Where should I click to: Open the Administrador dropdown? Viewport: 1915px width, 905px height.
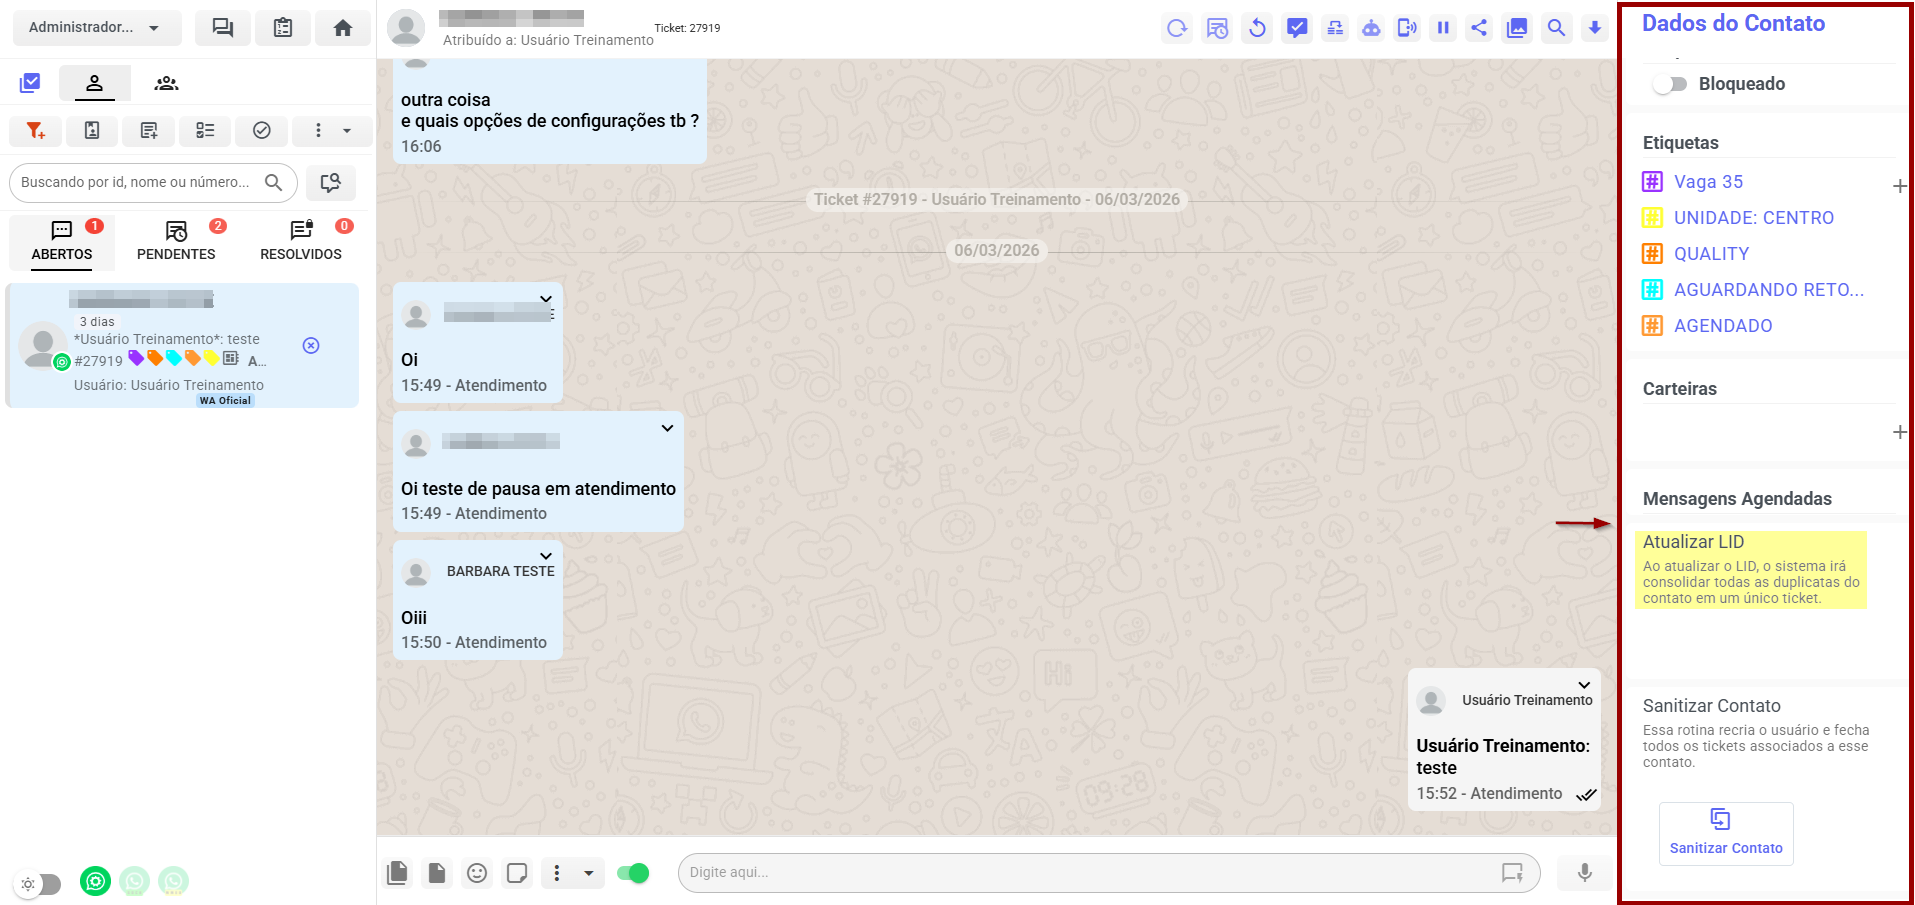[96, 28]
